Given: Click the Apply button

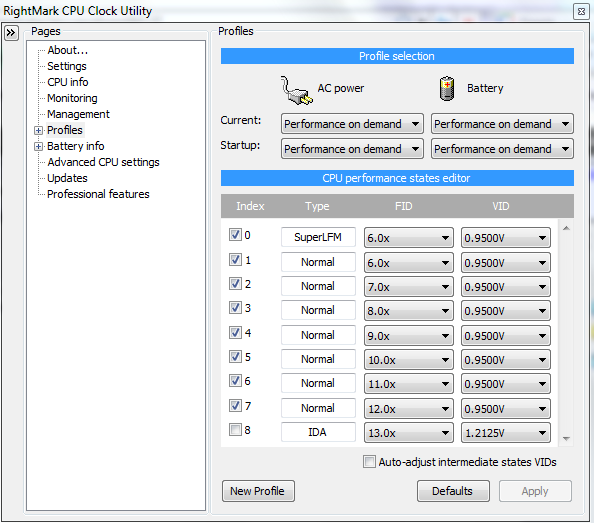Looking at the screenshot, I should pos(535,491).
